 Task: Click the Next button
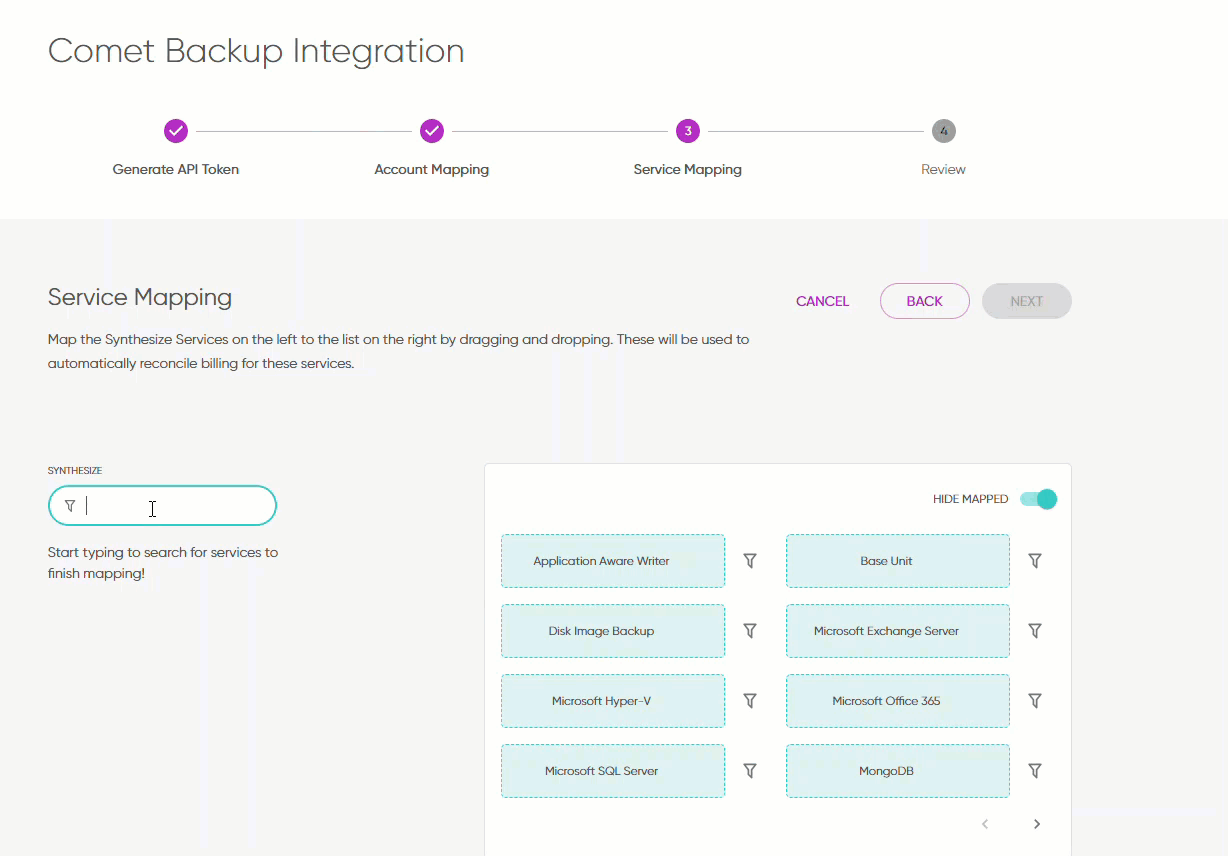pyautogui.click(x=1027, y=301)
